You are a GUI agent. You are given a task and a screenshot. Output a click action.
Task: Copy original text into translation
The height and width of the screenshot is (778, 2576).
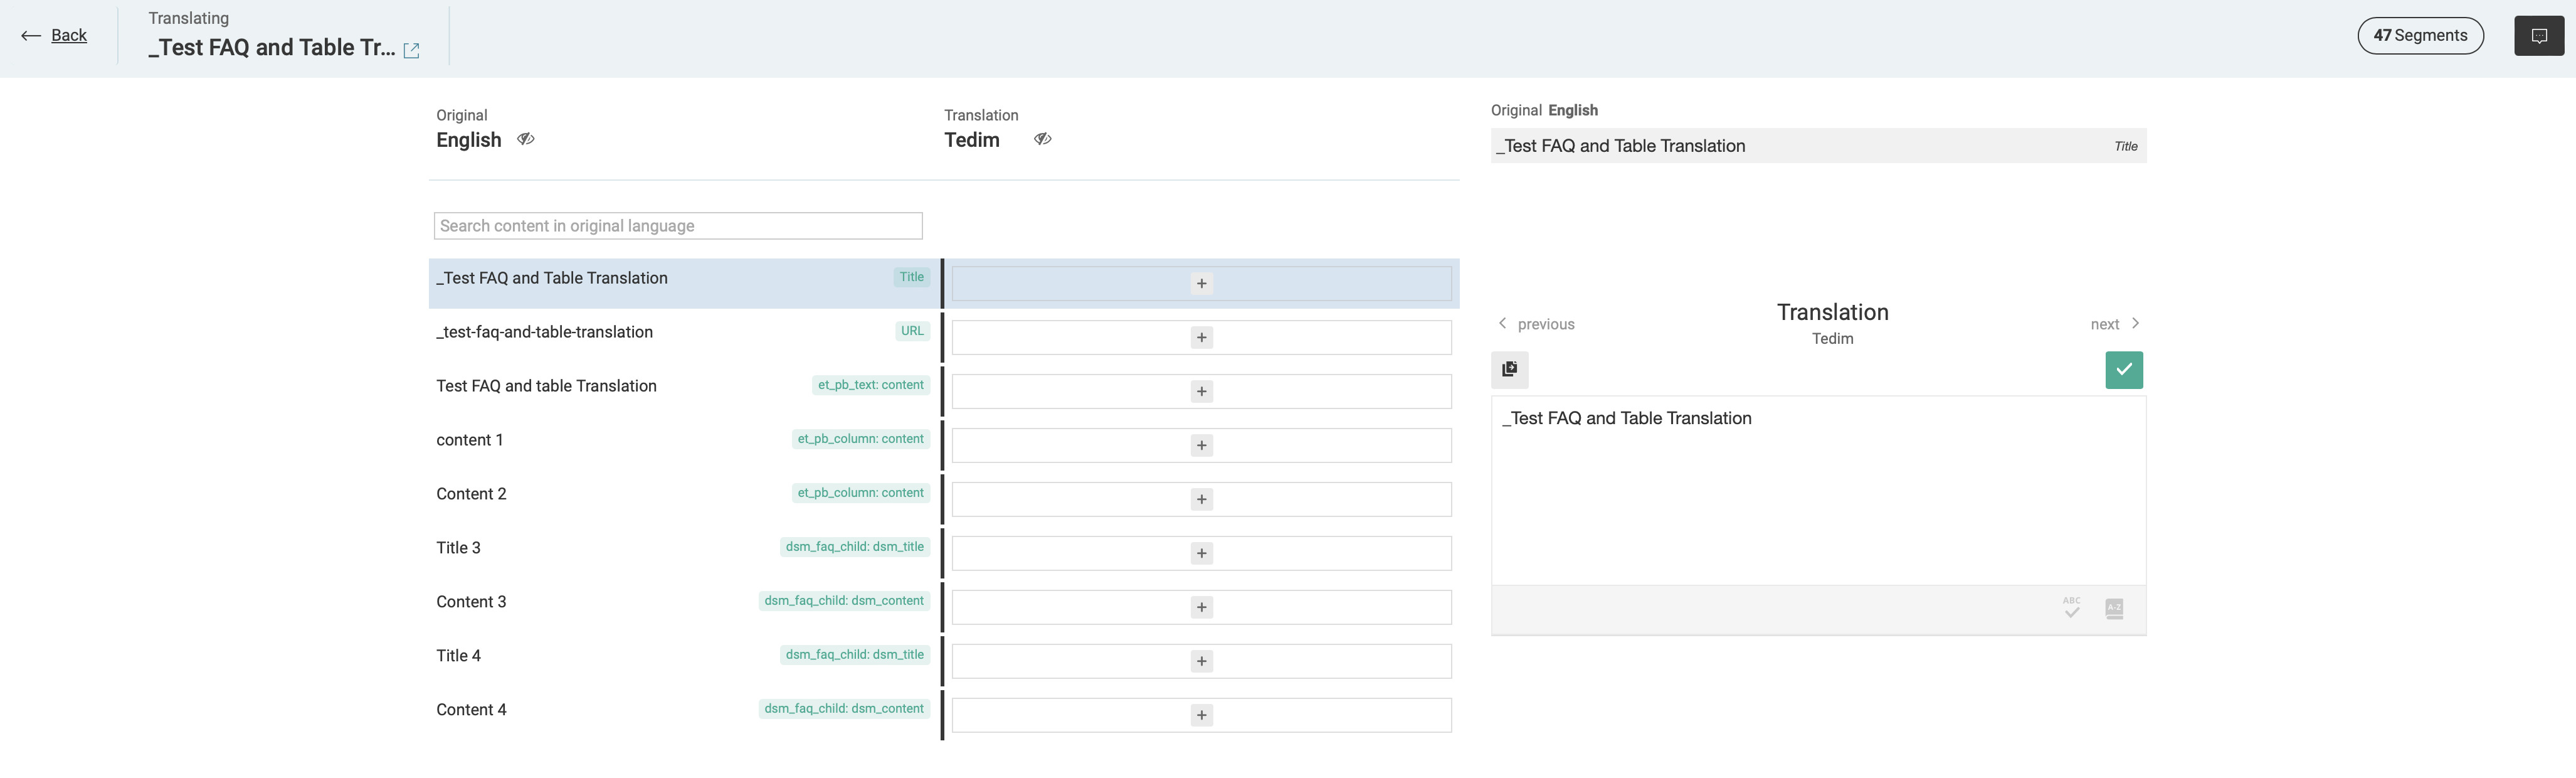coord(1510,370)
